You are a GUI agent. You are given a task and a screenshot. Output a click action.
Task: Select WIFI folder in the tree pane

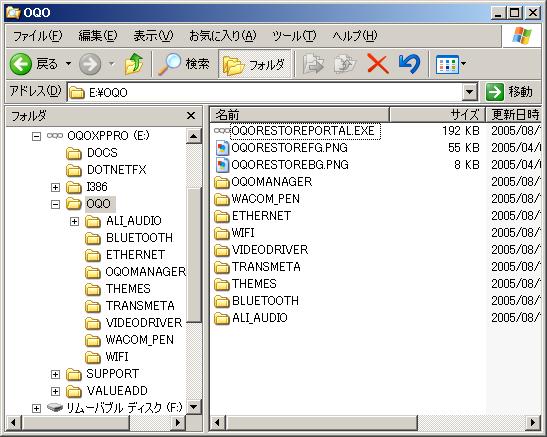(107, 357)
